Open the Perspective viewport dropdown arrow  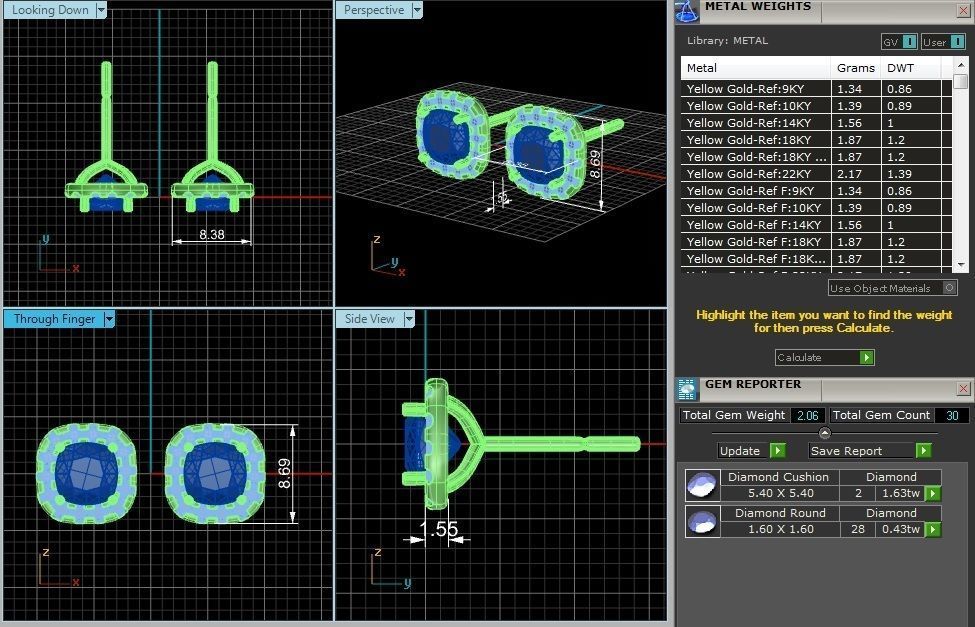pos(417,10)
